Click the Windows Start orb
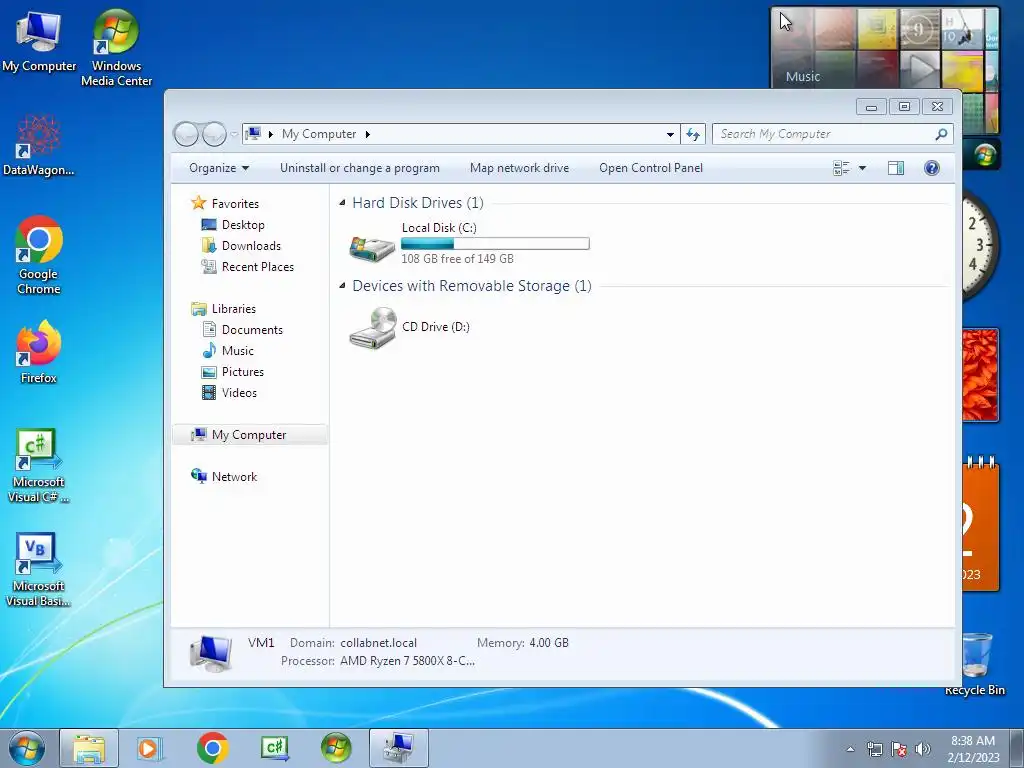 [x=27, y=748]
